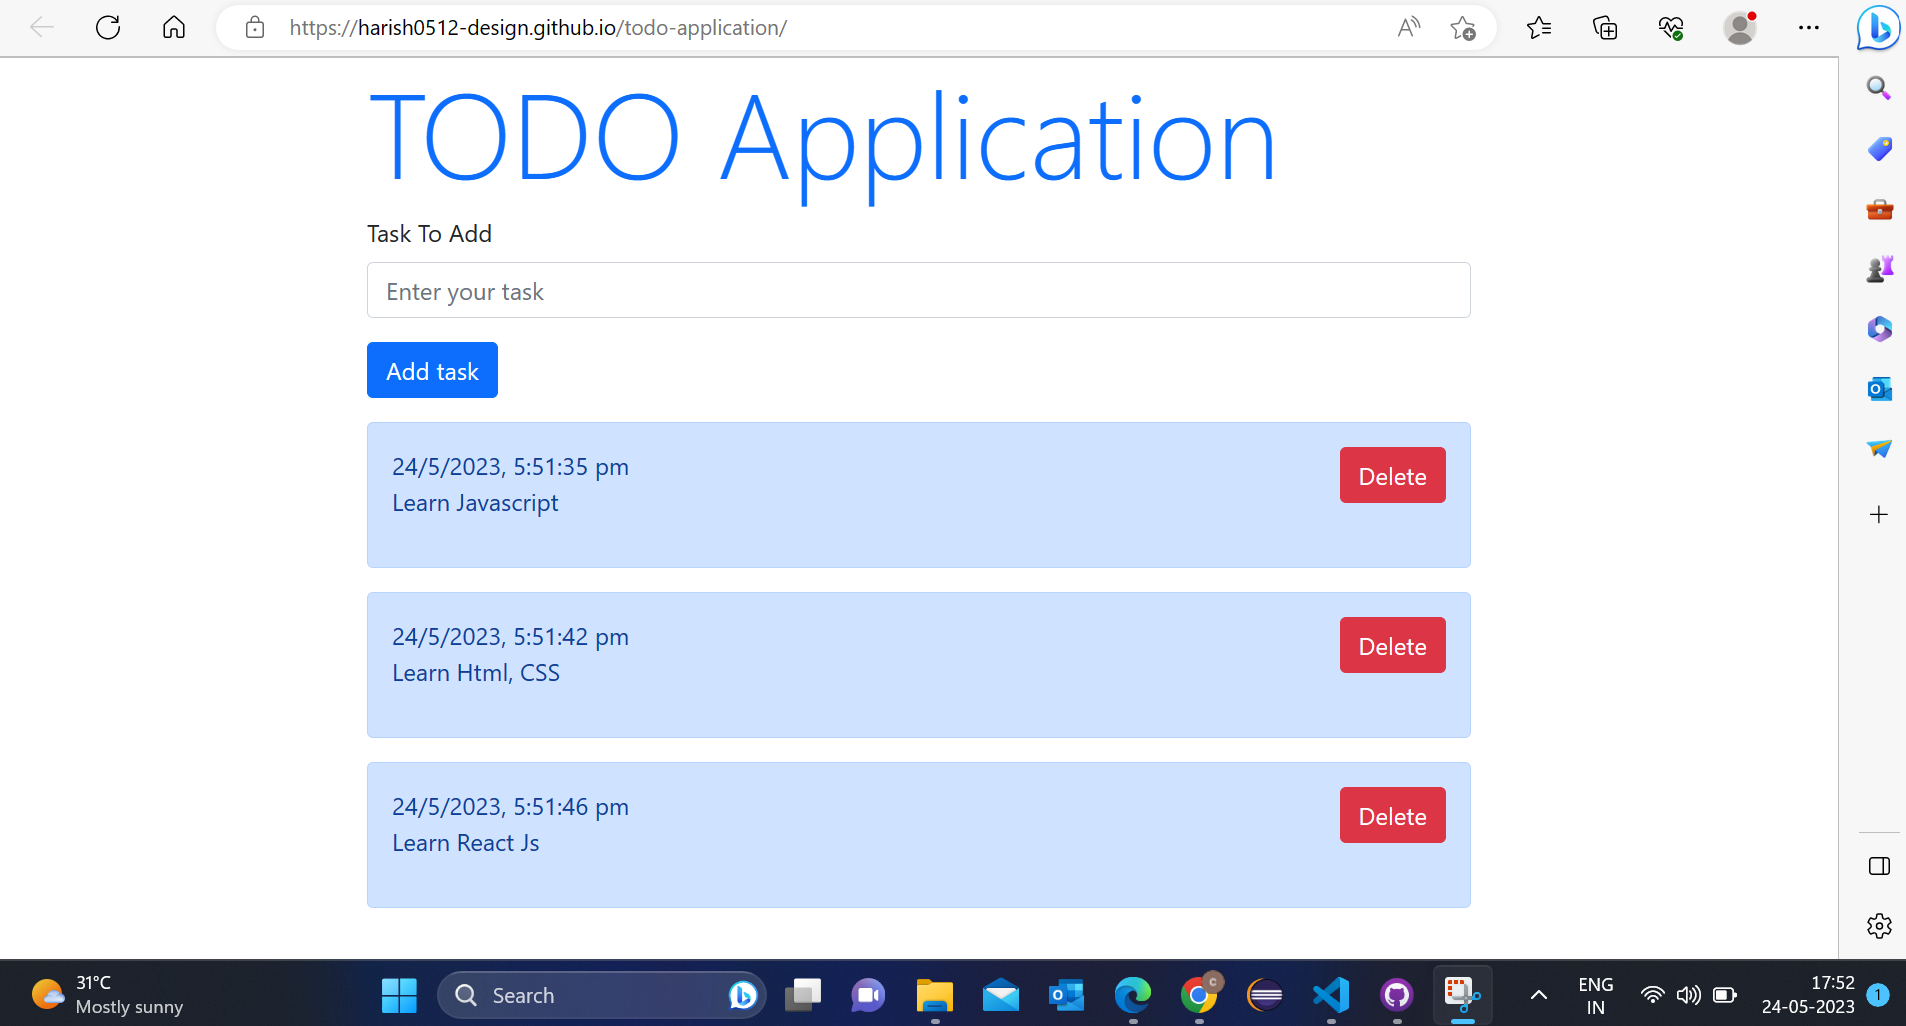The width and height of the screenshot is (1906, 1026).
Task: Add page to favorites star icon
Action: pyautogui.click(x=1462, y=28)
